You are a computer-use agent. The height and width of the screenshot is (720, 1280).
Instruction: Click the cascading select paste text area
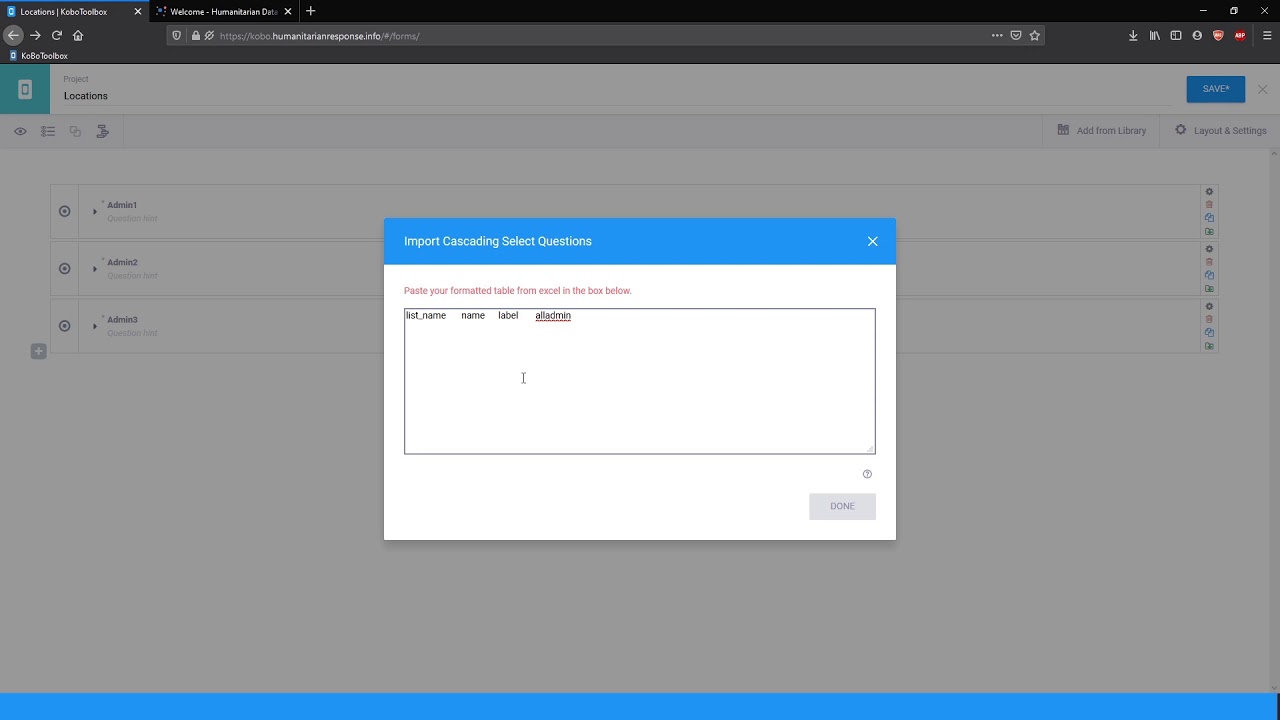tap(640, 381)
